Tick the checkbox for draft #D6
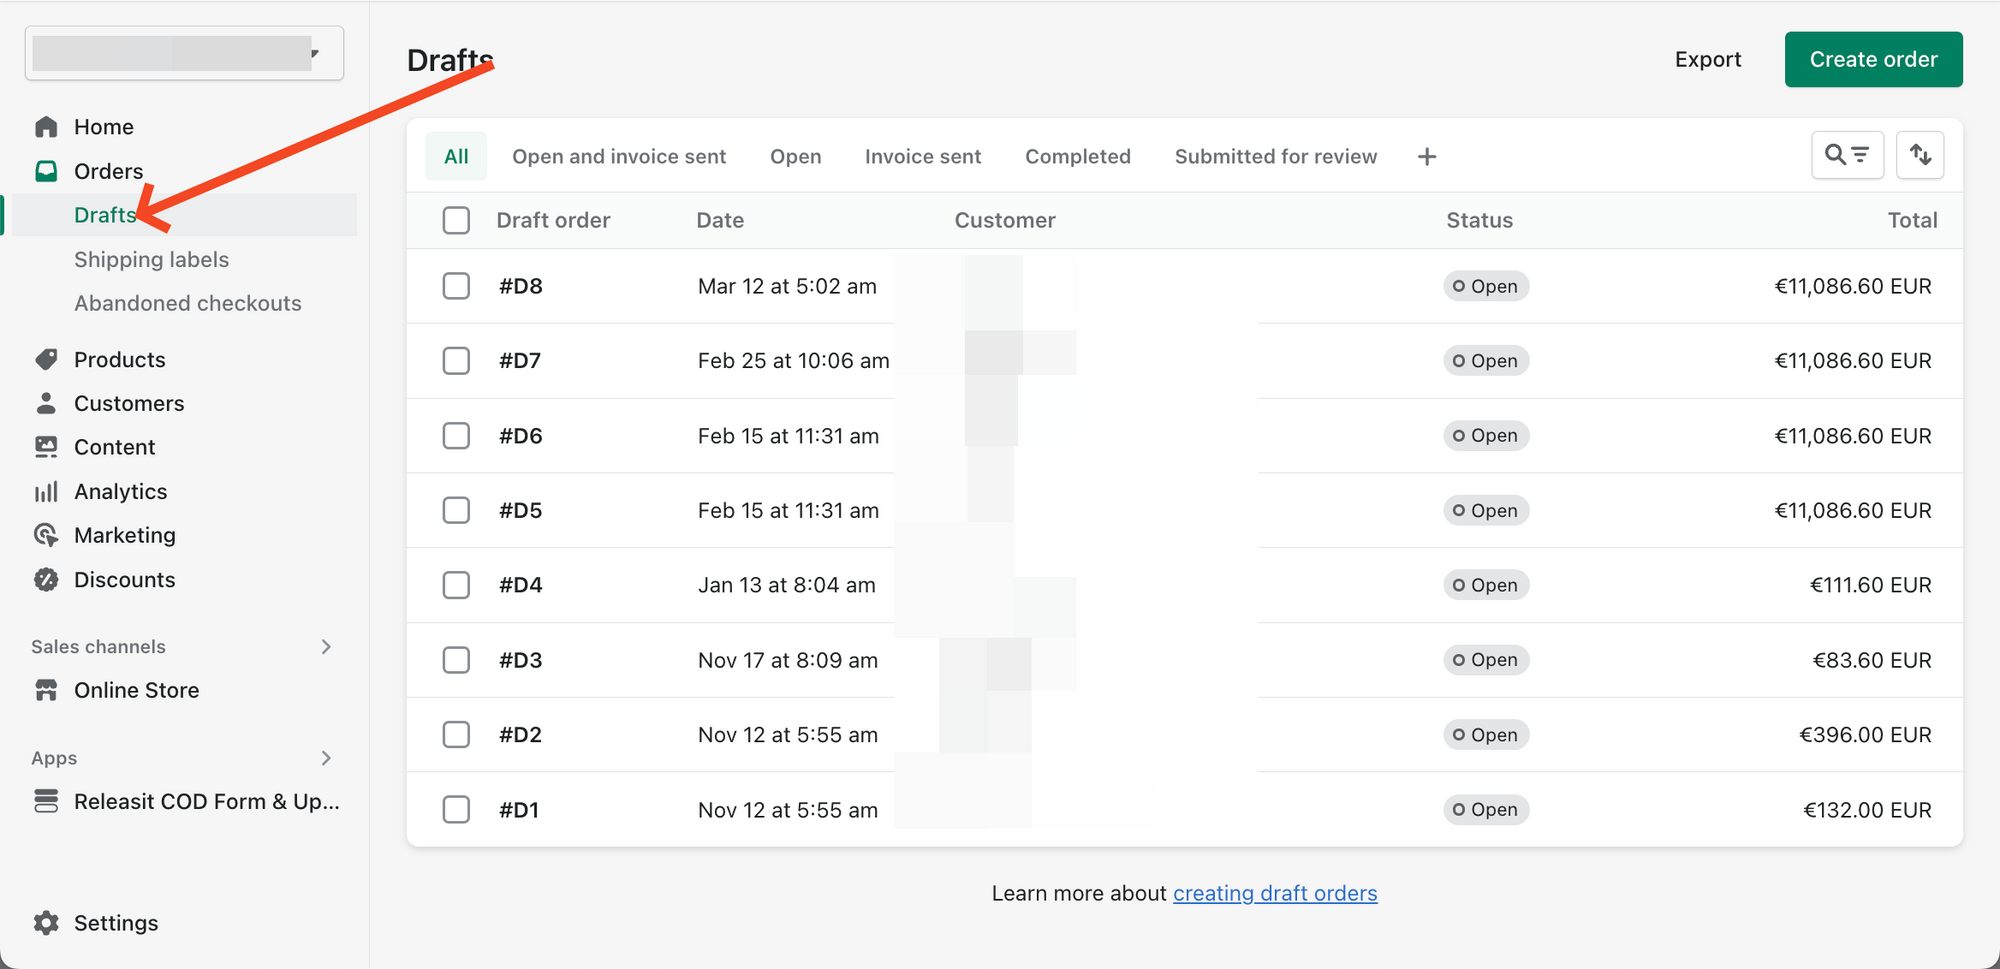This screenshot has height=969, width=2000. (x=456, y=435)
